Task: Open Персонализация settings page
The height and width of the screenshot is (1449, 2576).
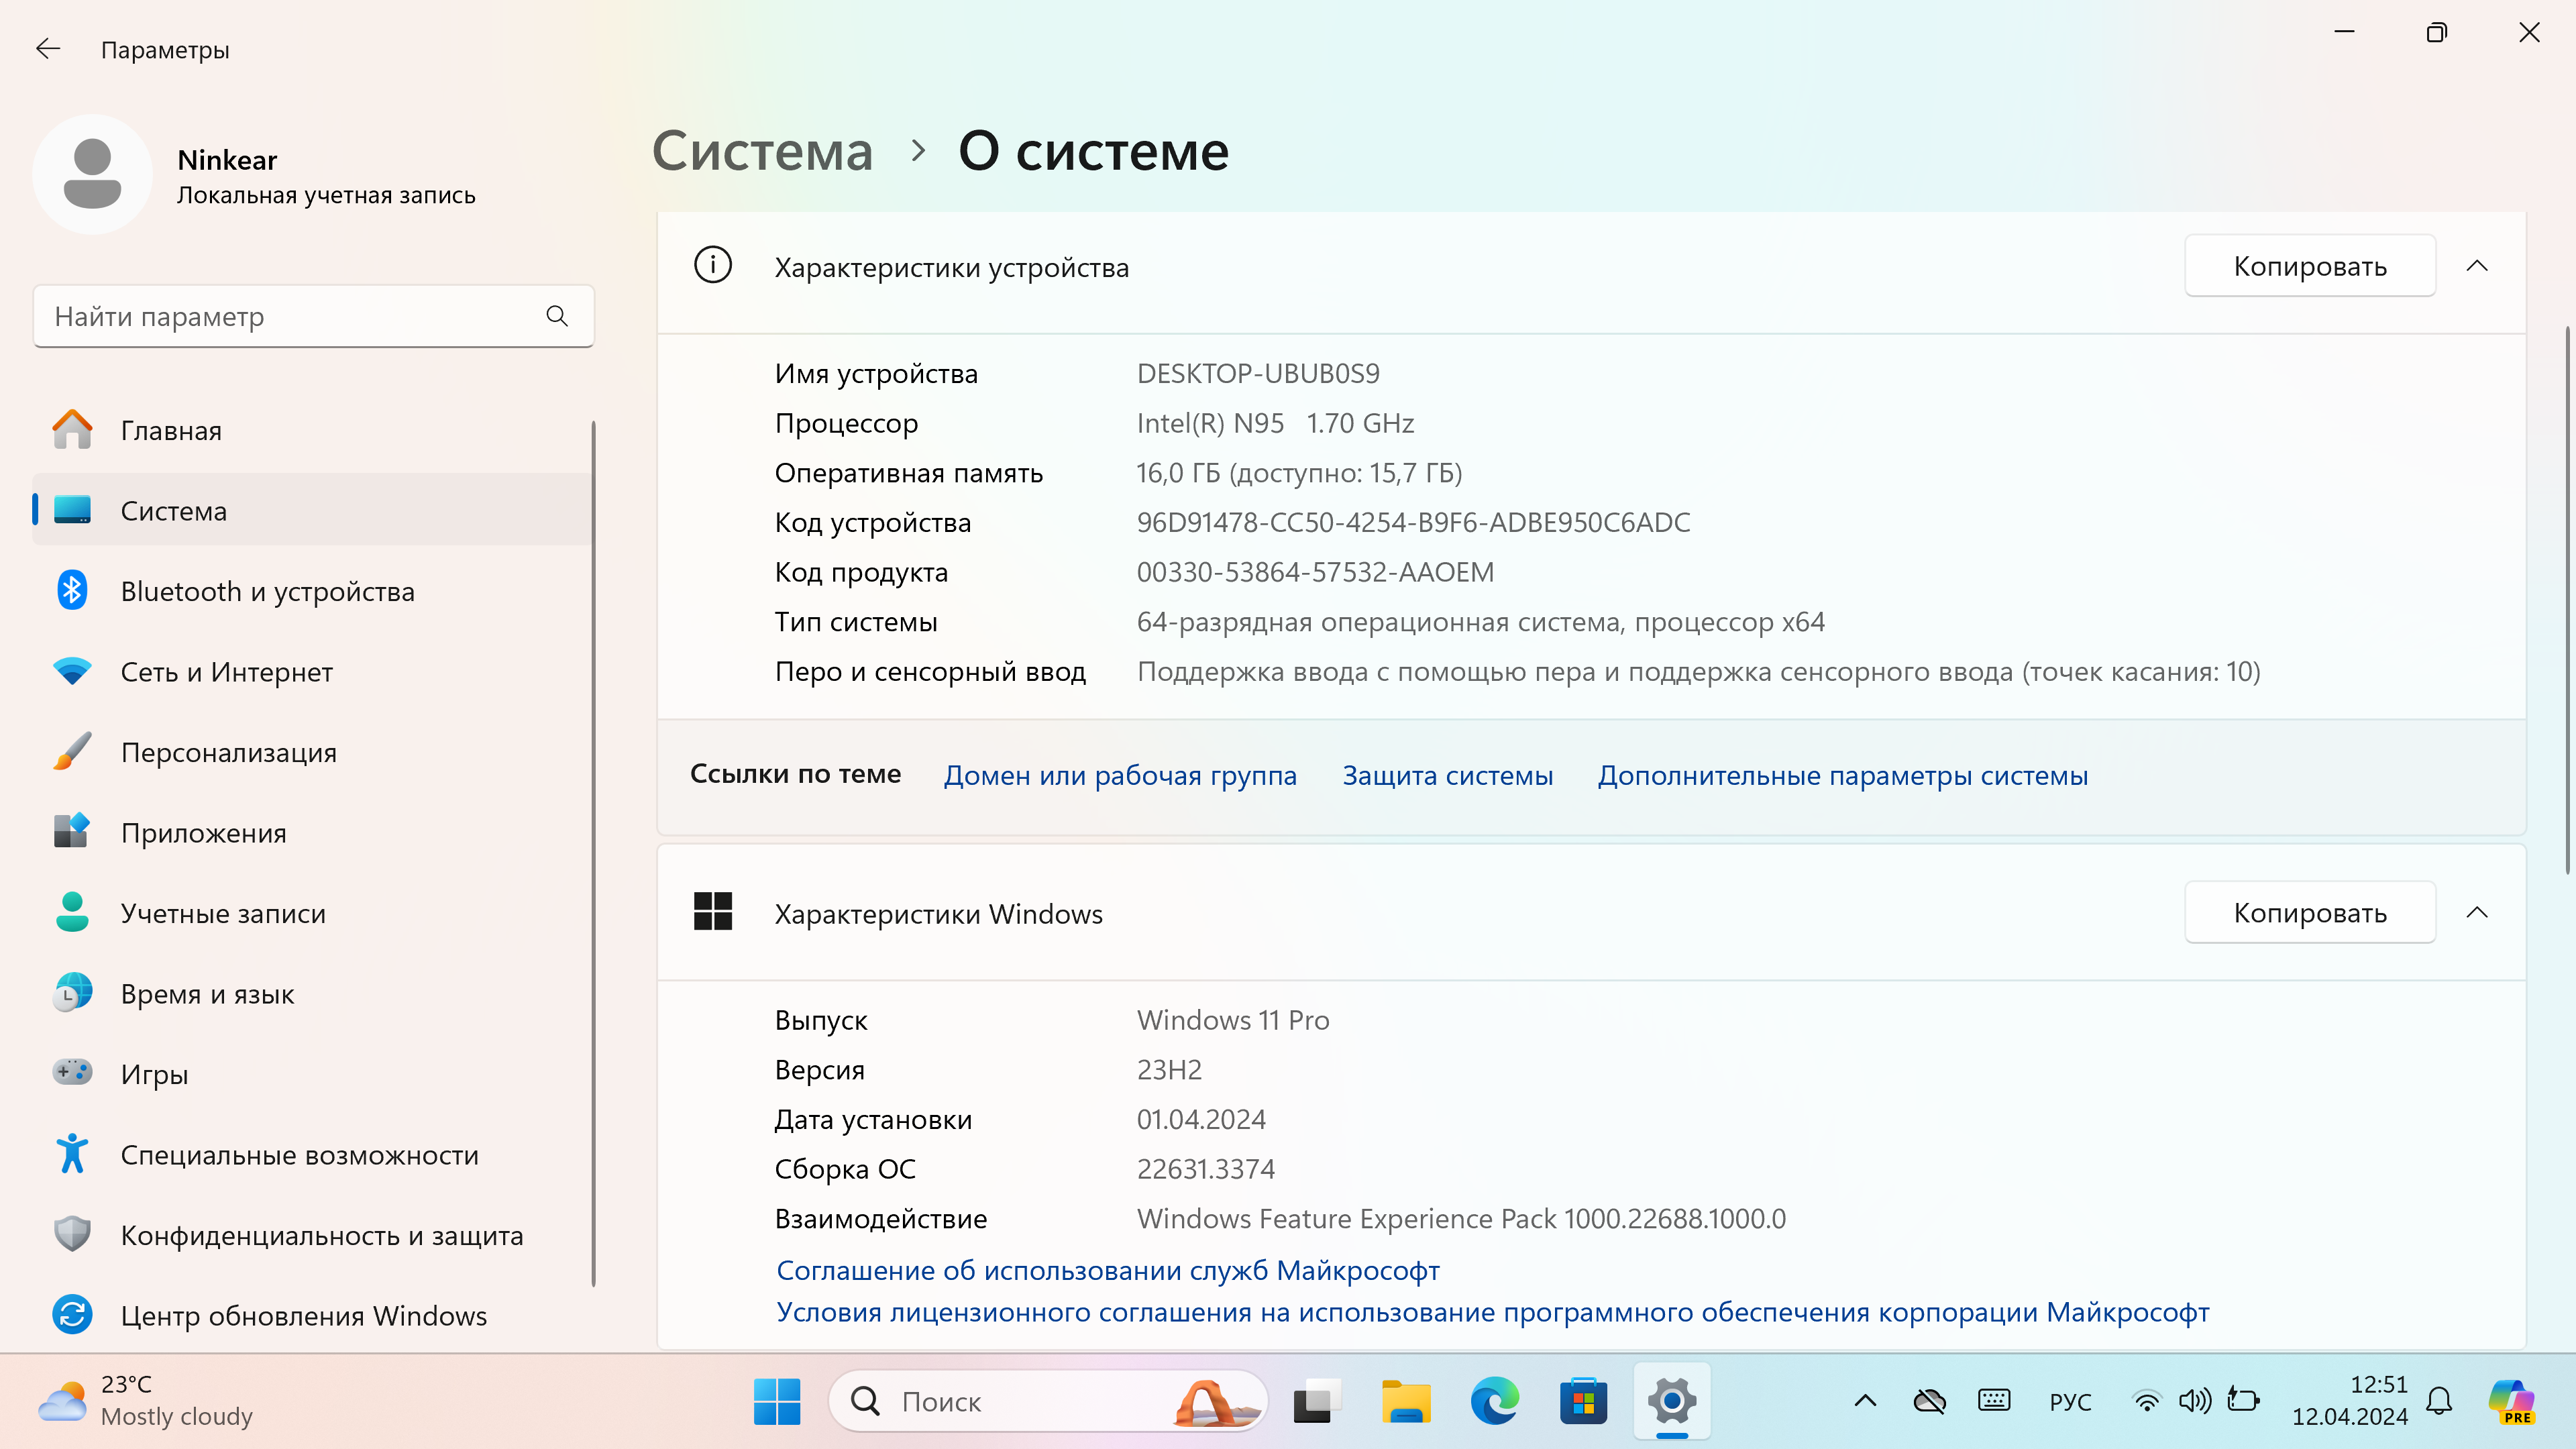Action: pyautogui.click(x=228, y=753)
